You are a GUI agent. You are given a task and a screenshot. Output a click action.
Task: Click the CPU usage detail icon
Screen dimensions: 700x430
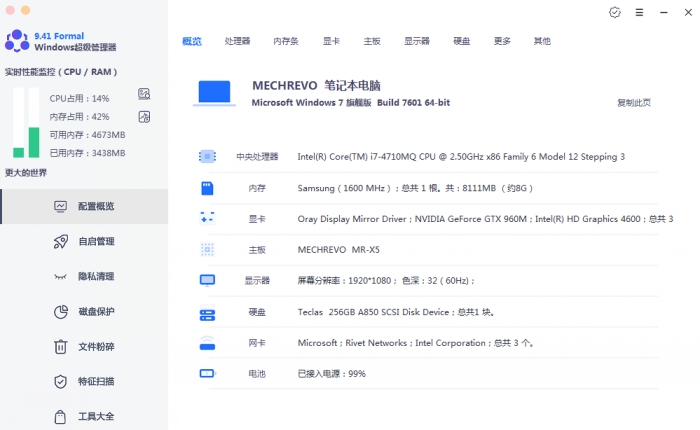click(144, 95)
